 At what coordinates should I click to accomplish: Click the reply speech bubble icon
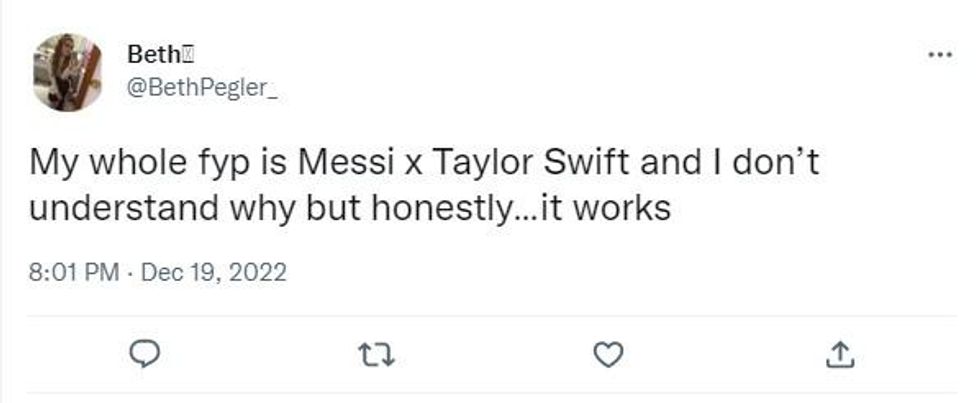click(x=144, y=353)
